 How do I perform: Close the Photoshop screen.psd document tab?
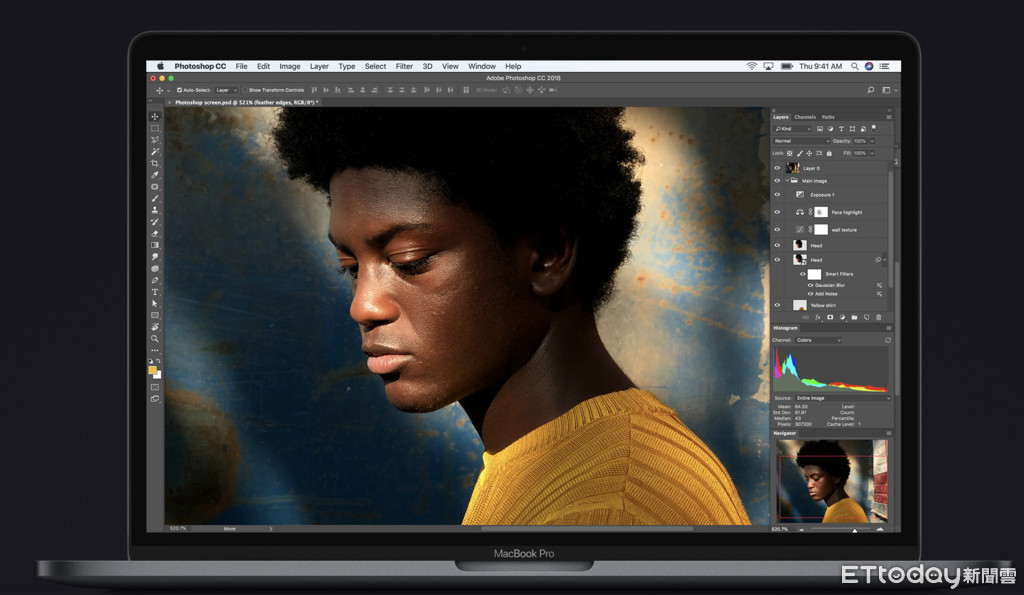click(x=170, y=103)
